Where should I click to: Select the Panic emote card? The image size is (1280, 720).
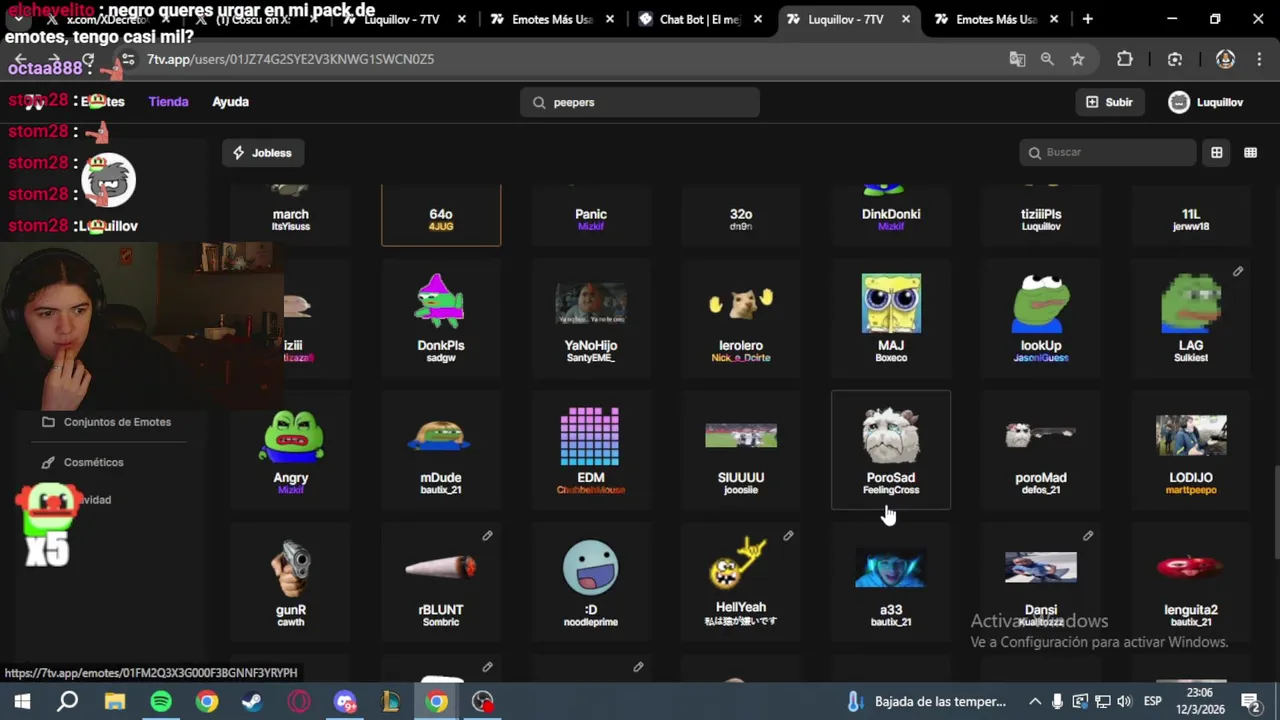[591, 215]
